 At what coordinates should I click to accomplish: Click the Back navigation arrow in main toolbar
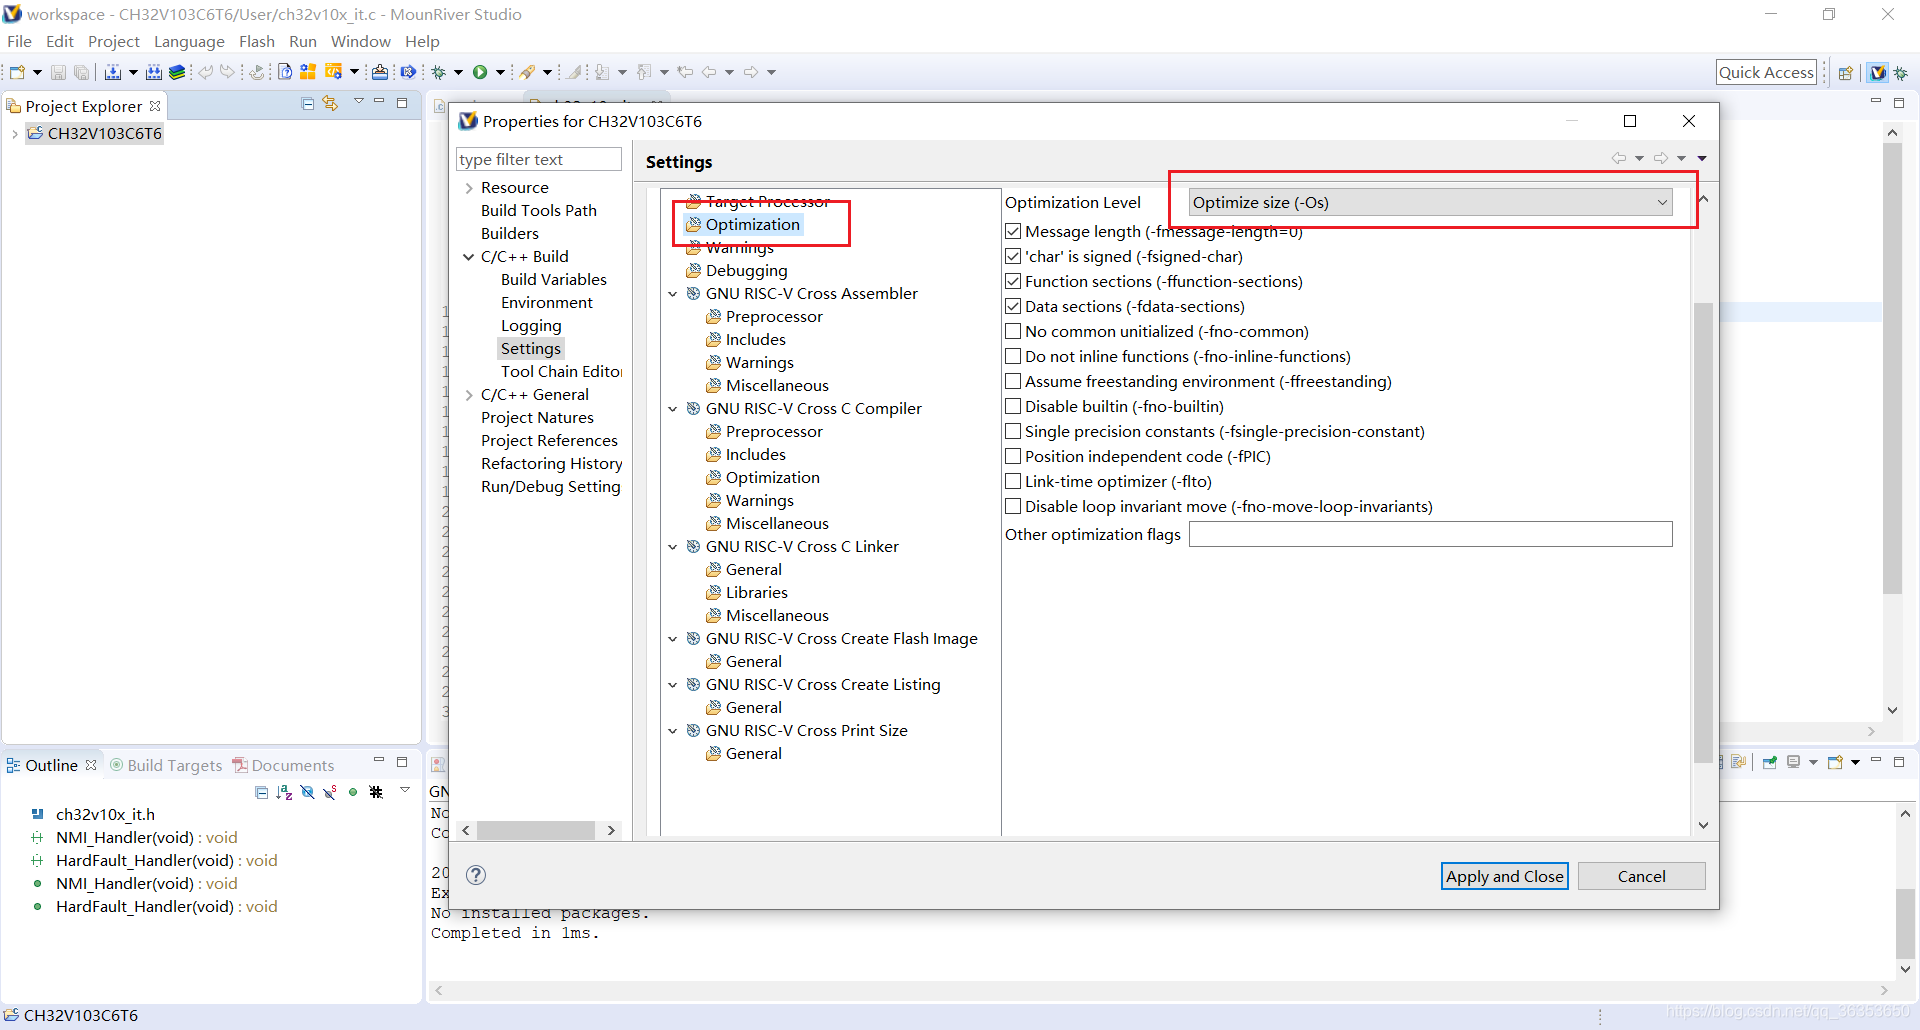pos(709,72)
